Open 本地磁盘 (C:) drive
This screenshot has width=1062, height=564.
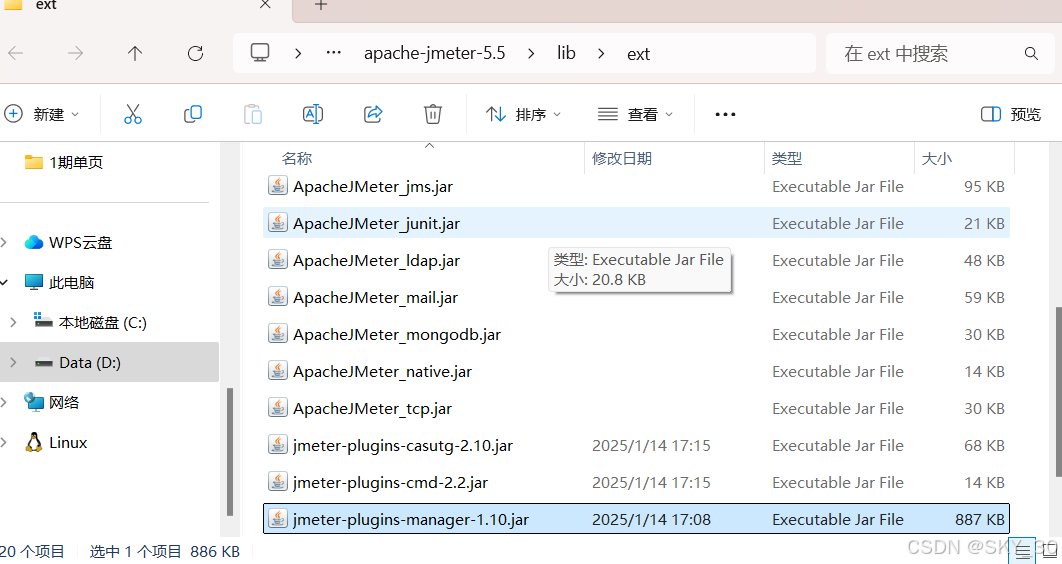point(90,322)
